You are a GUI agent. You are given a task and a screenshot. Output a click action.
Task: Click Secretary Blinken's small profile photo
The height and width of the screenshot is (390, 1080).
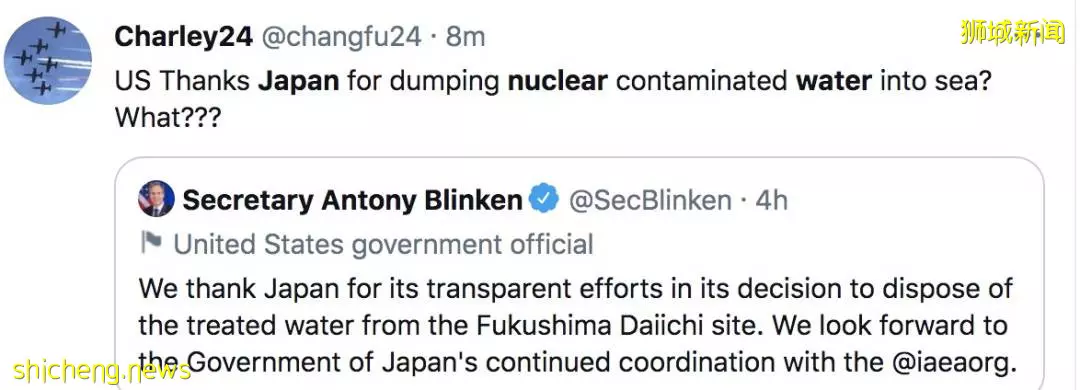(x=156, y=200)
